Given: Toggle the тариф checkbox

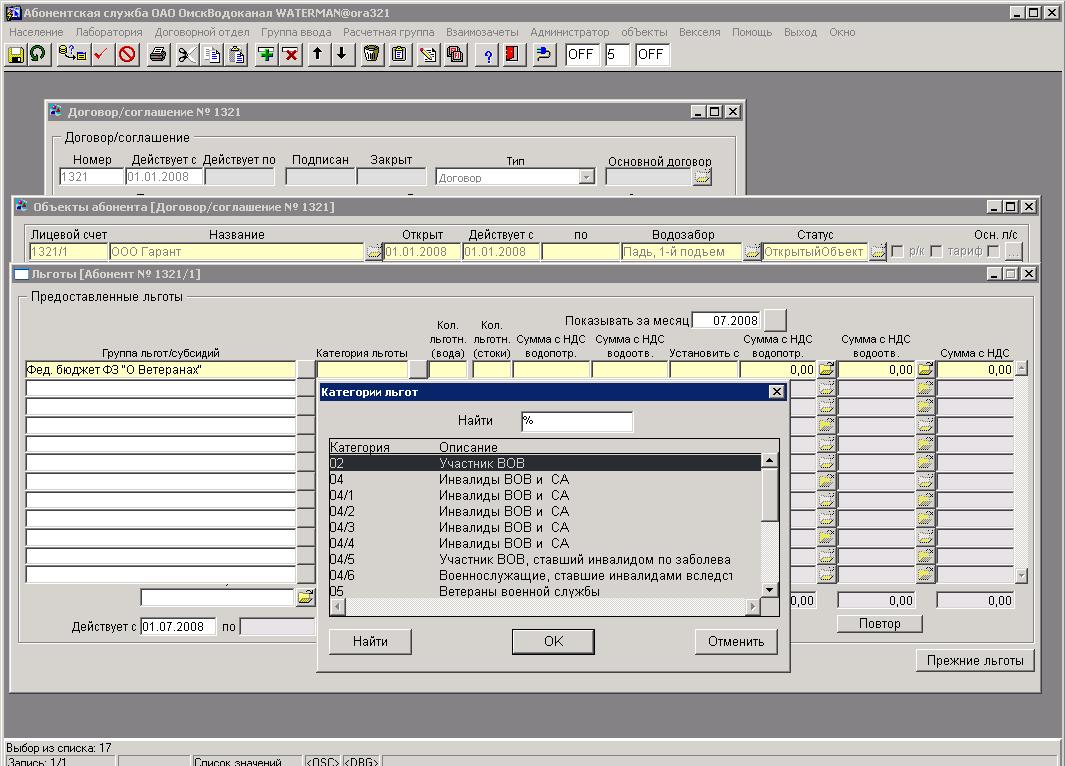Looking at the screenshot, I should tap(936, 252).
